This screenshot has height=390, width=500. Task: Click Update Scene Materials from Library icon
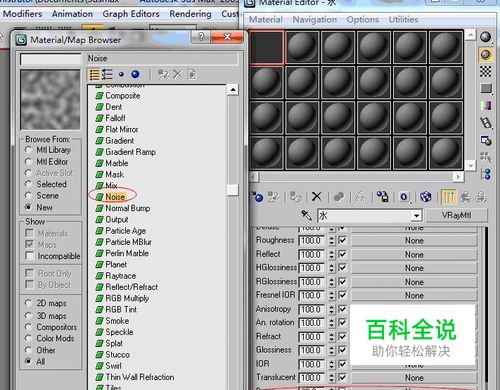(163, 74)
